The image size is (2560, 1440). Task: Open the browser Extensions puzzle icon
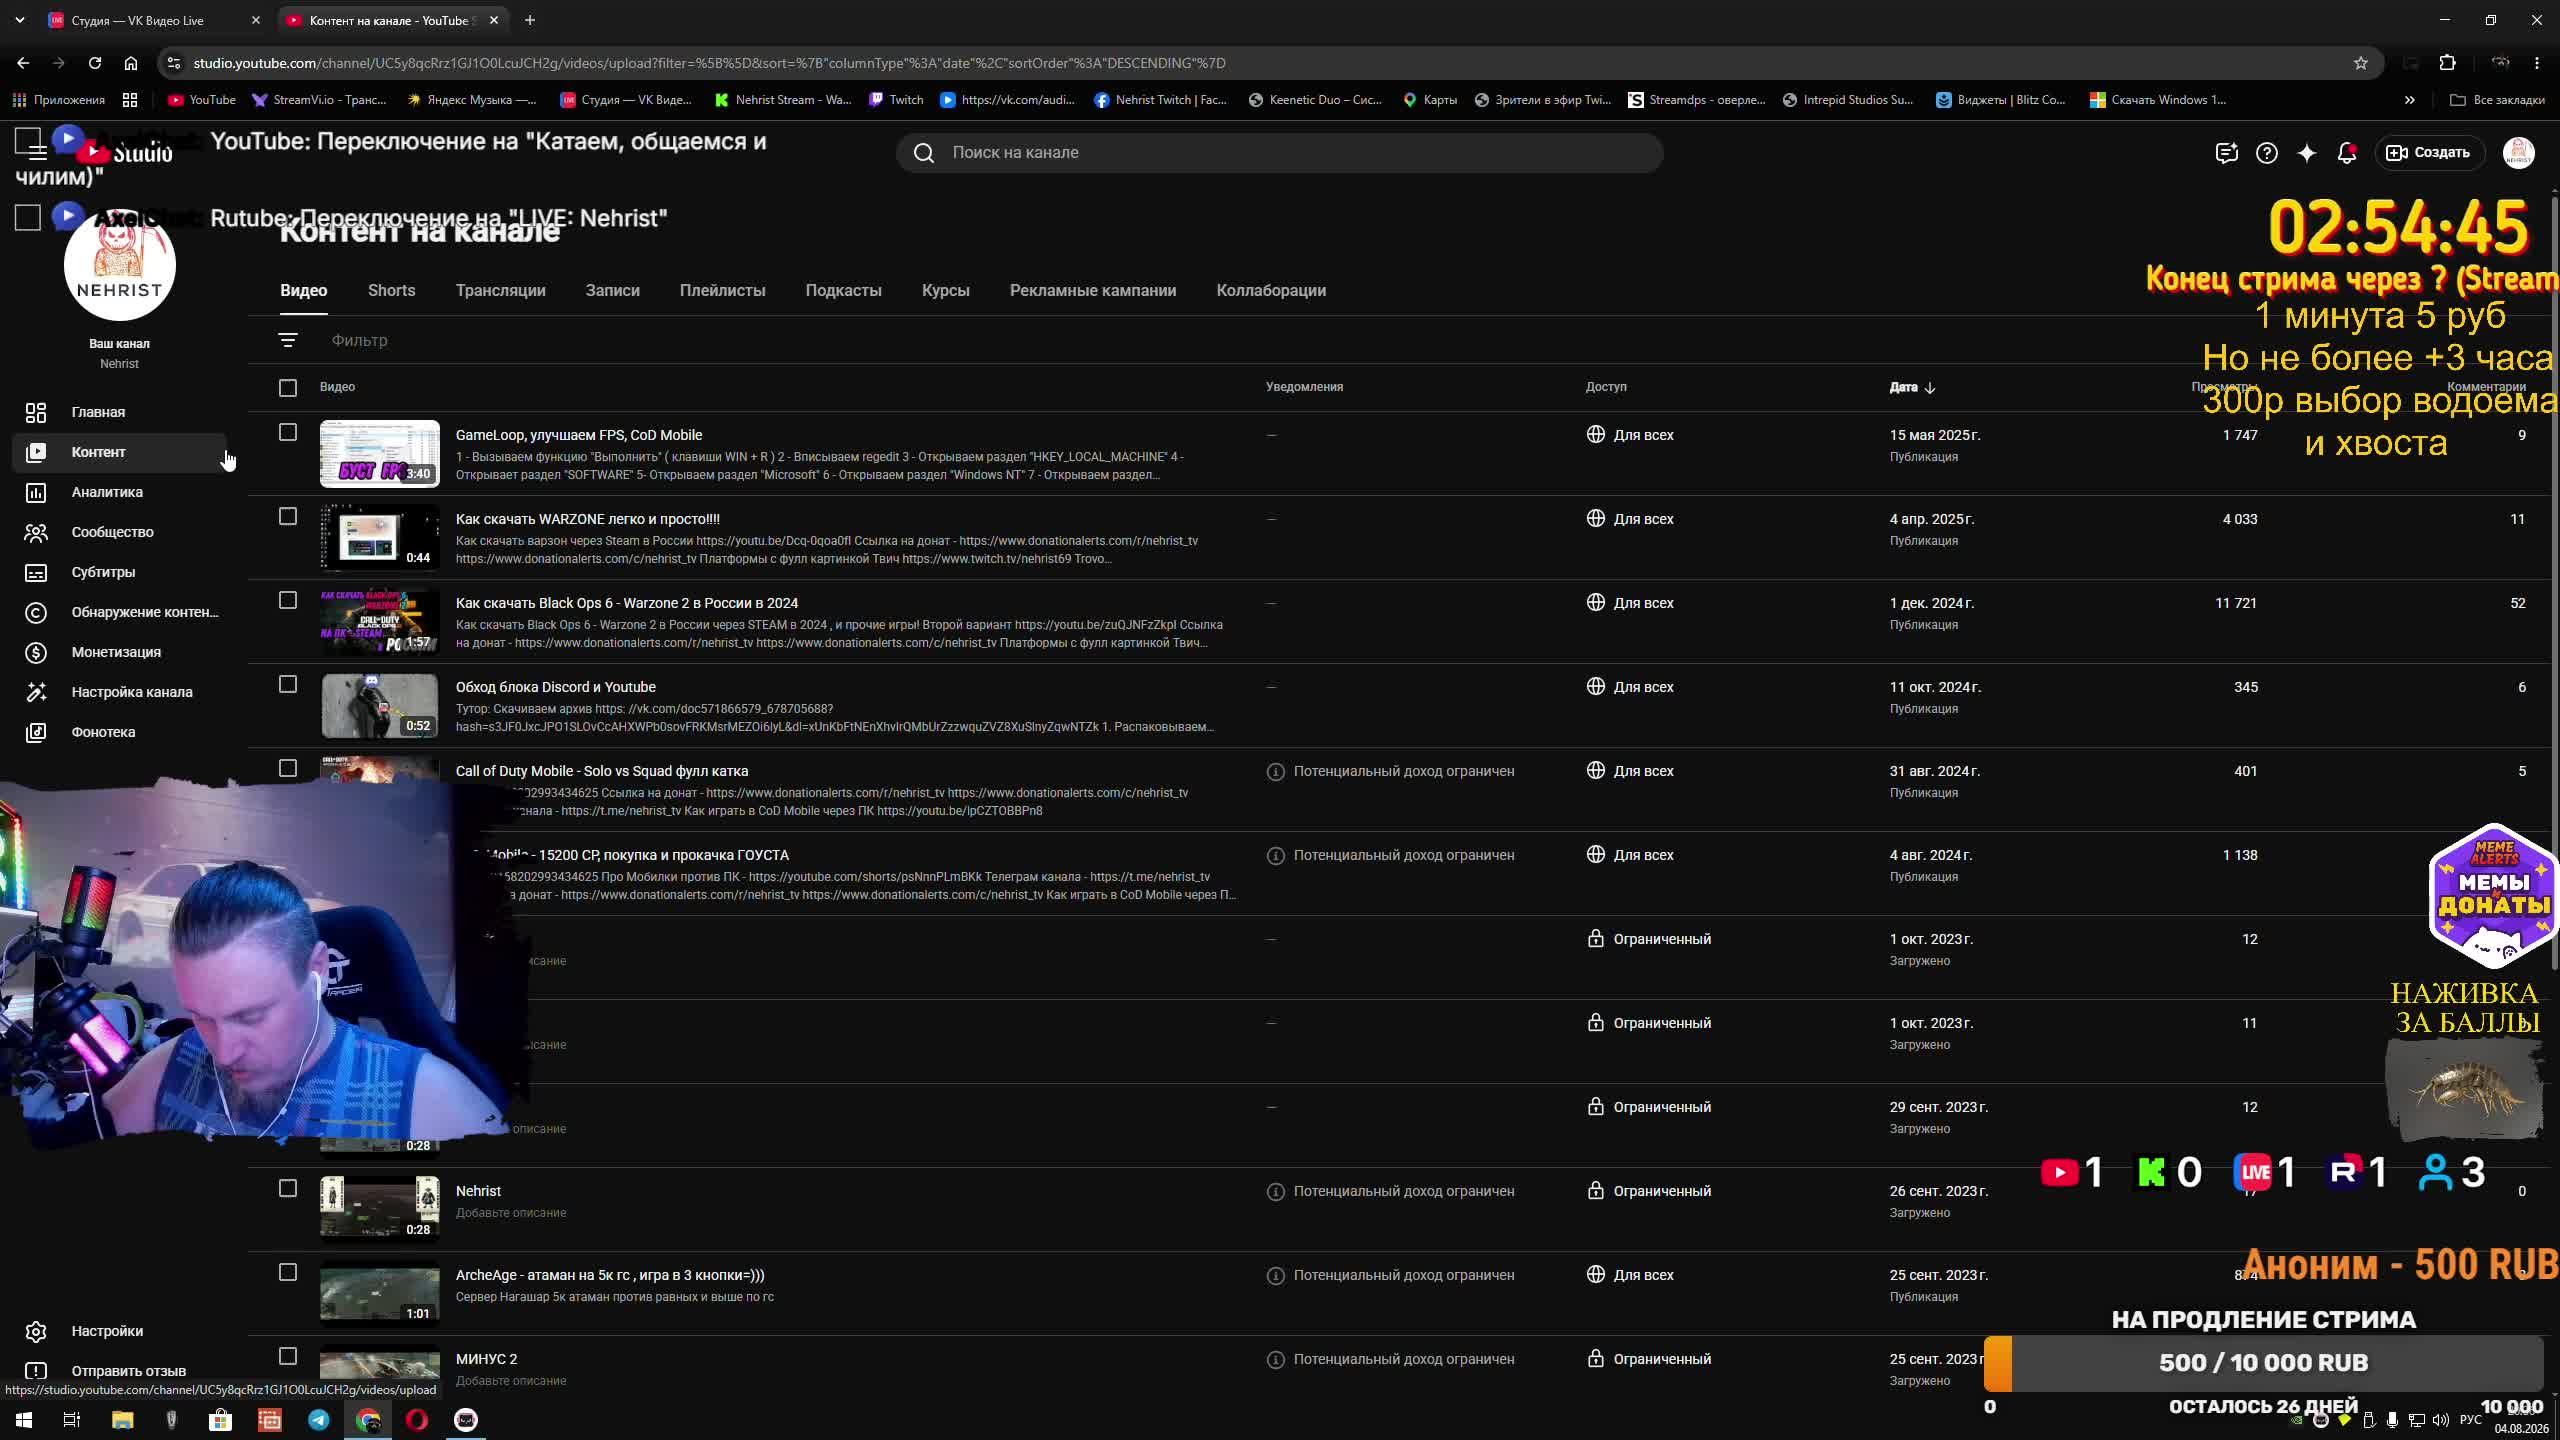pos(2447,63)
